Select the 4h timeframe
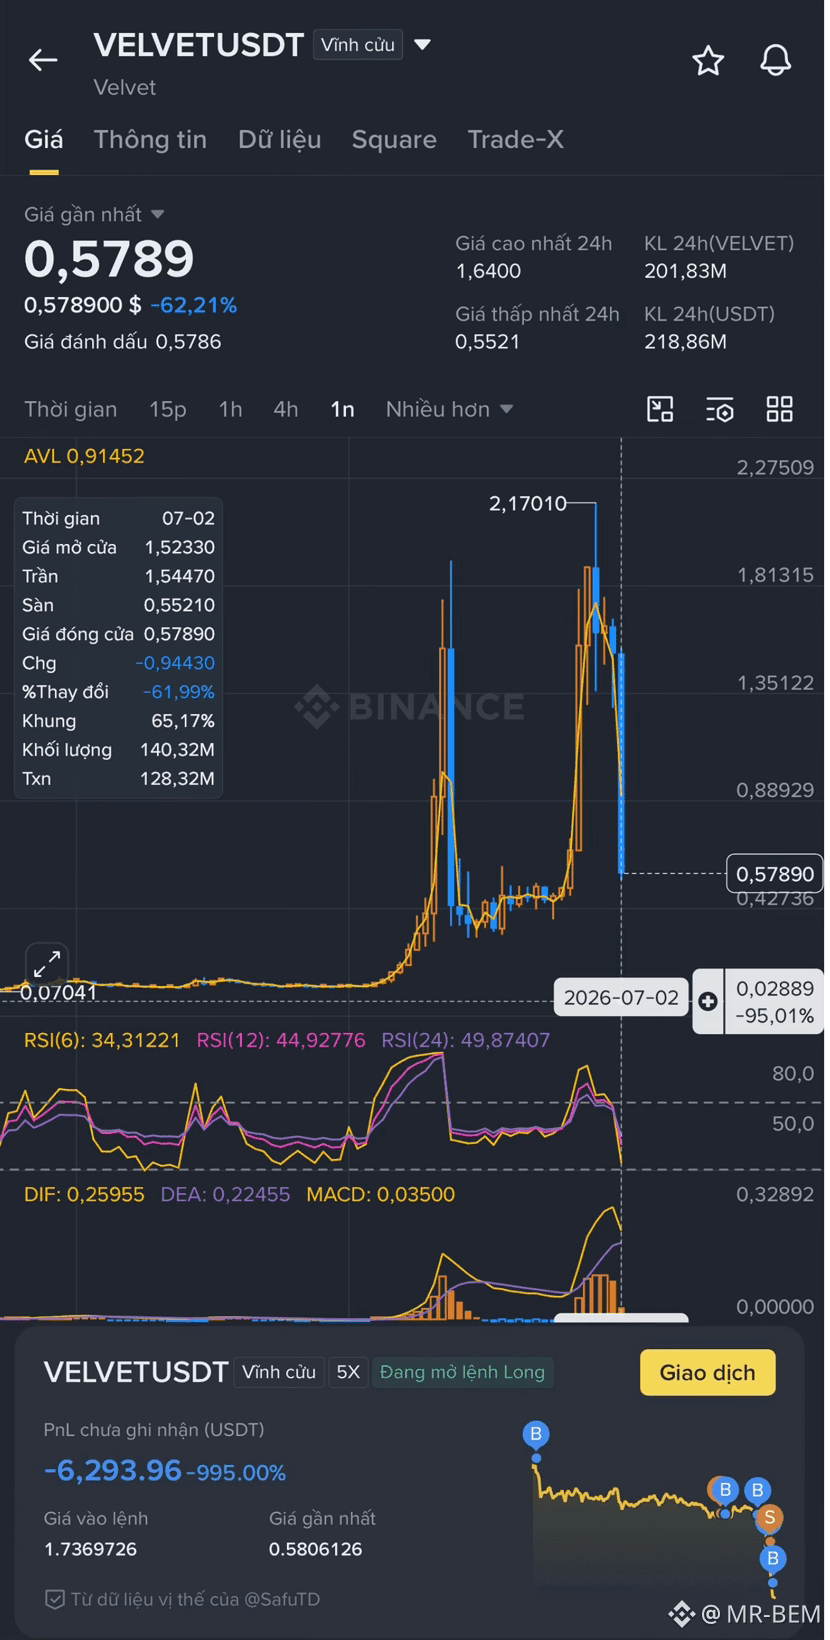830x1640 pixels. pos(286,409)
